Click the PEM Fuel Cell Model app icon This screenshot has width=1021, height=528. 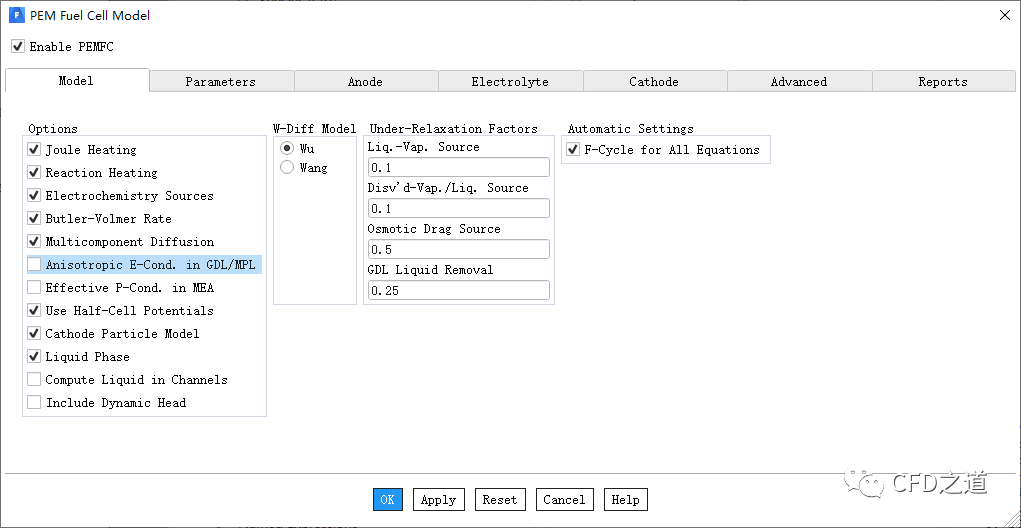tap(16, 15)
